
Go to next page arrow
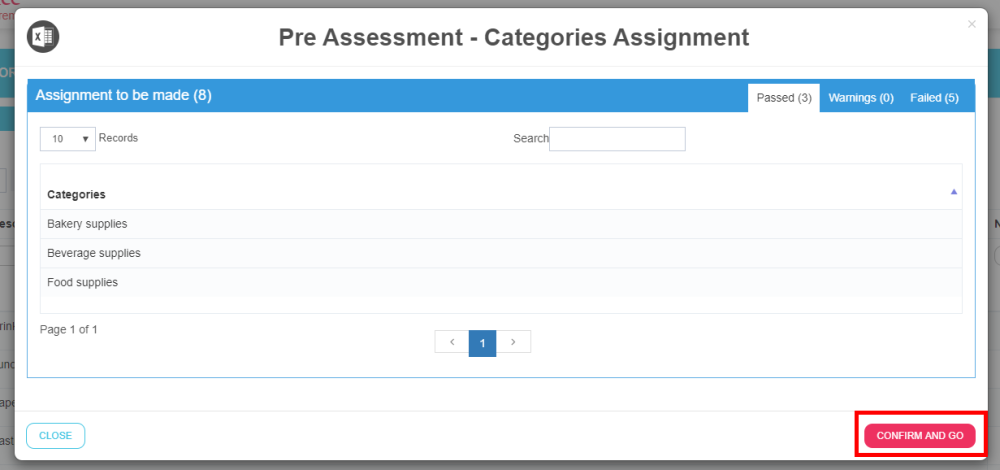(513, 342)
